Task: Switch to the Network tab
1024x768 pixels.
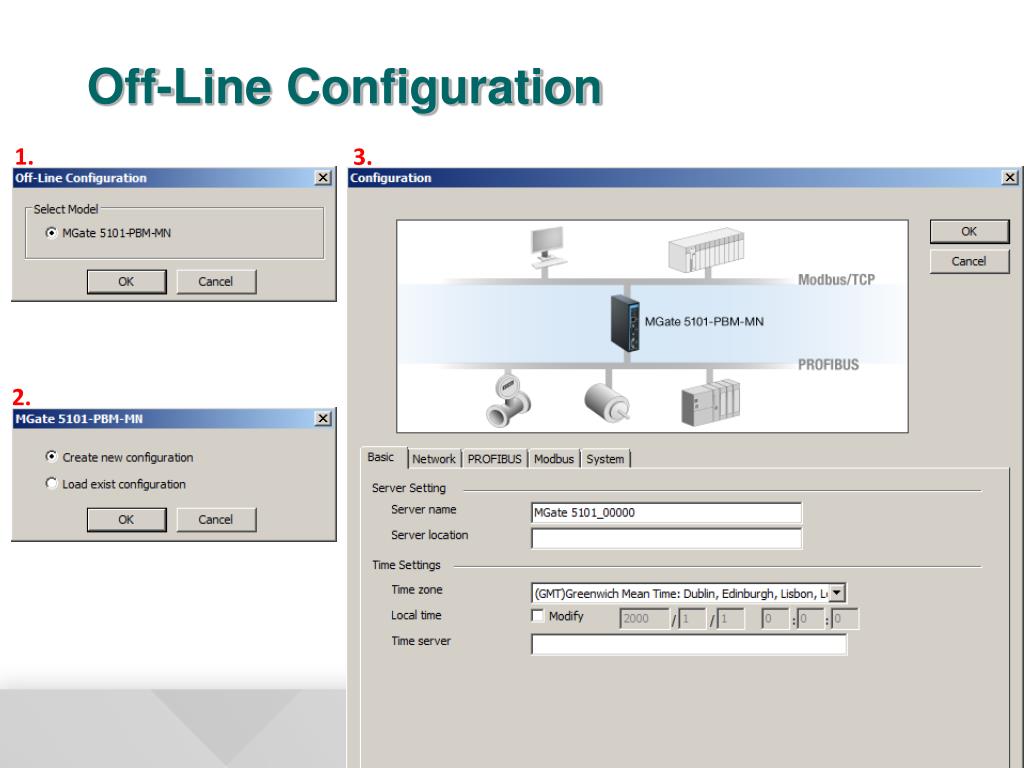Action: 434,458
